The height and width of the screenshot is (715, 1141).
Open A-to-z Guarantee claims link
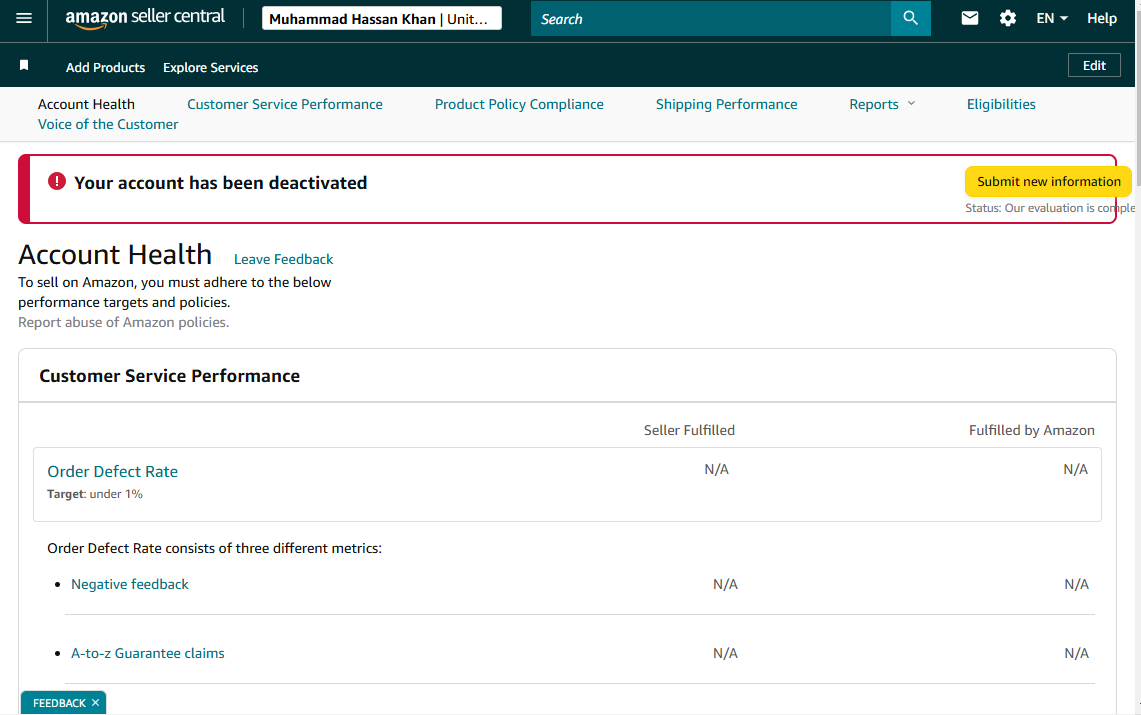click(x=148, y=653)
